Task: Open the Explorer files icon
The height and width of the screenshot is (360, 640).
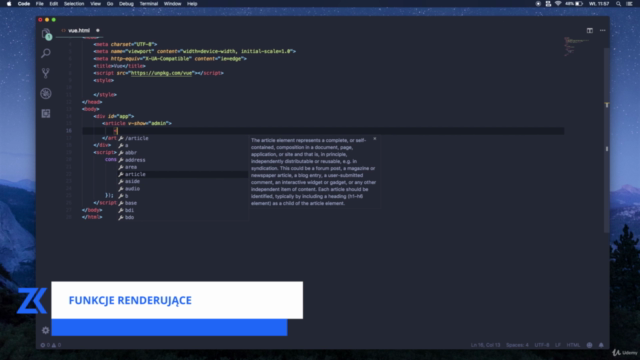Action: (46, 34)
